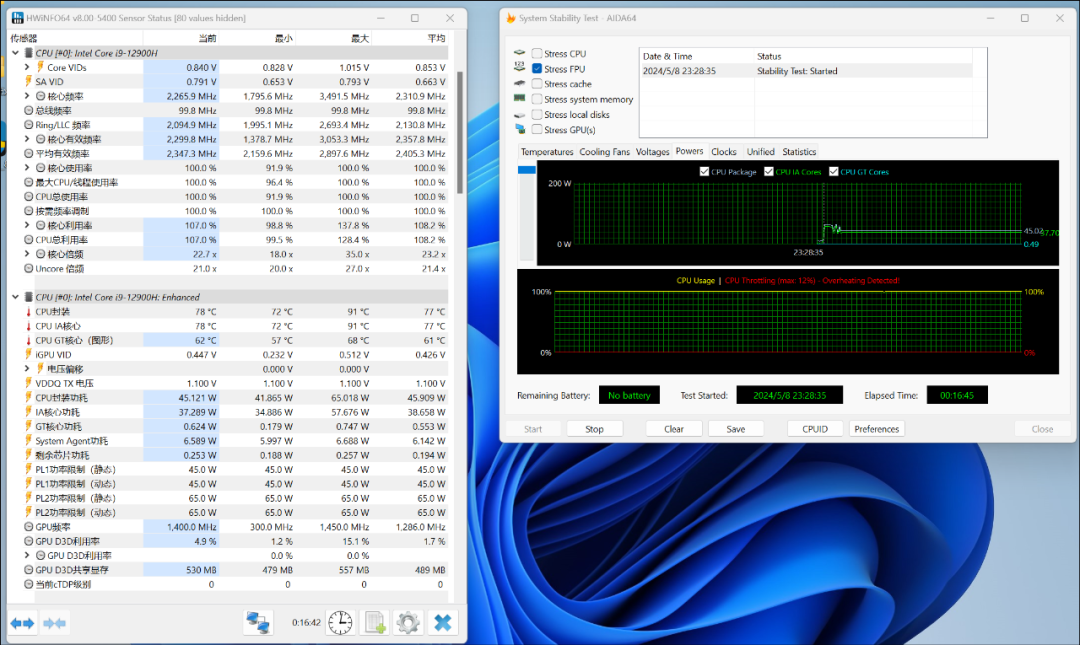Click the lightning bolt icon of SA VID

tap(28, 81)
